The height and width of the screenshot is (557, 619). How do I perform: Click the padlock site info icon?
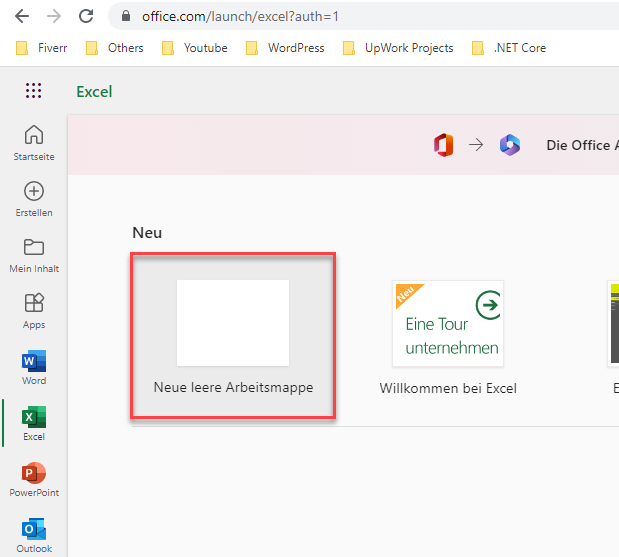(x=126, y=16)
